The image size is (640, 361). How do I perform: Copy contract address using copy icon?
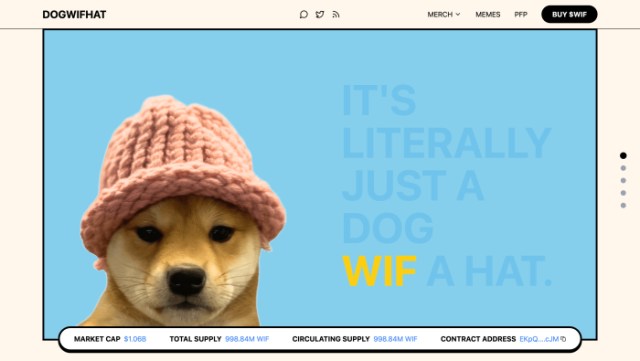pyautogui.click(x=563, y=339)
